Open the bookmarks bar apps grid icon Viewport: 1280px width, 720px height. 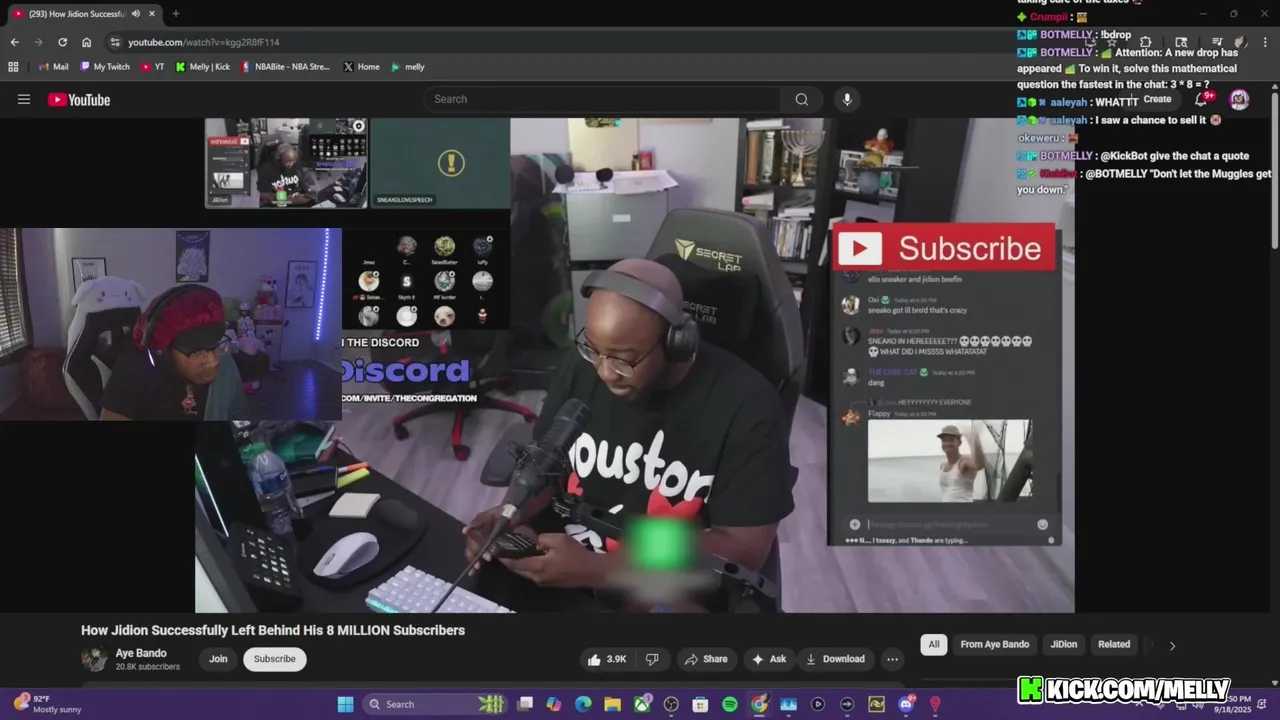(x=13, y=67)
